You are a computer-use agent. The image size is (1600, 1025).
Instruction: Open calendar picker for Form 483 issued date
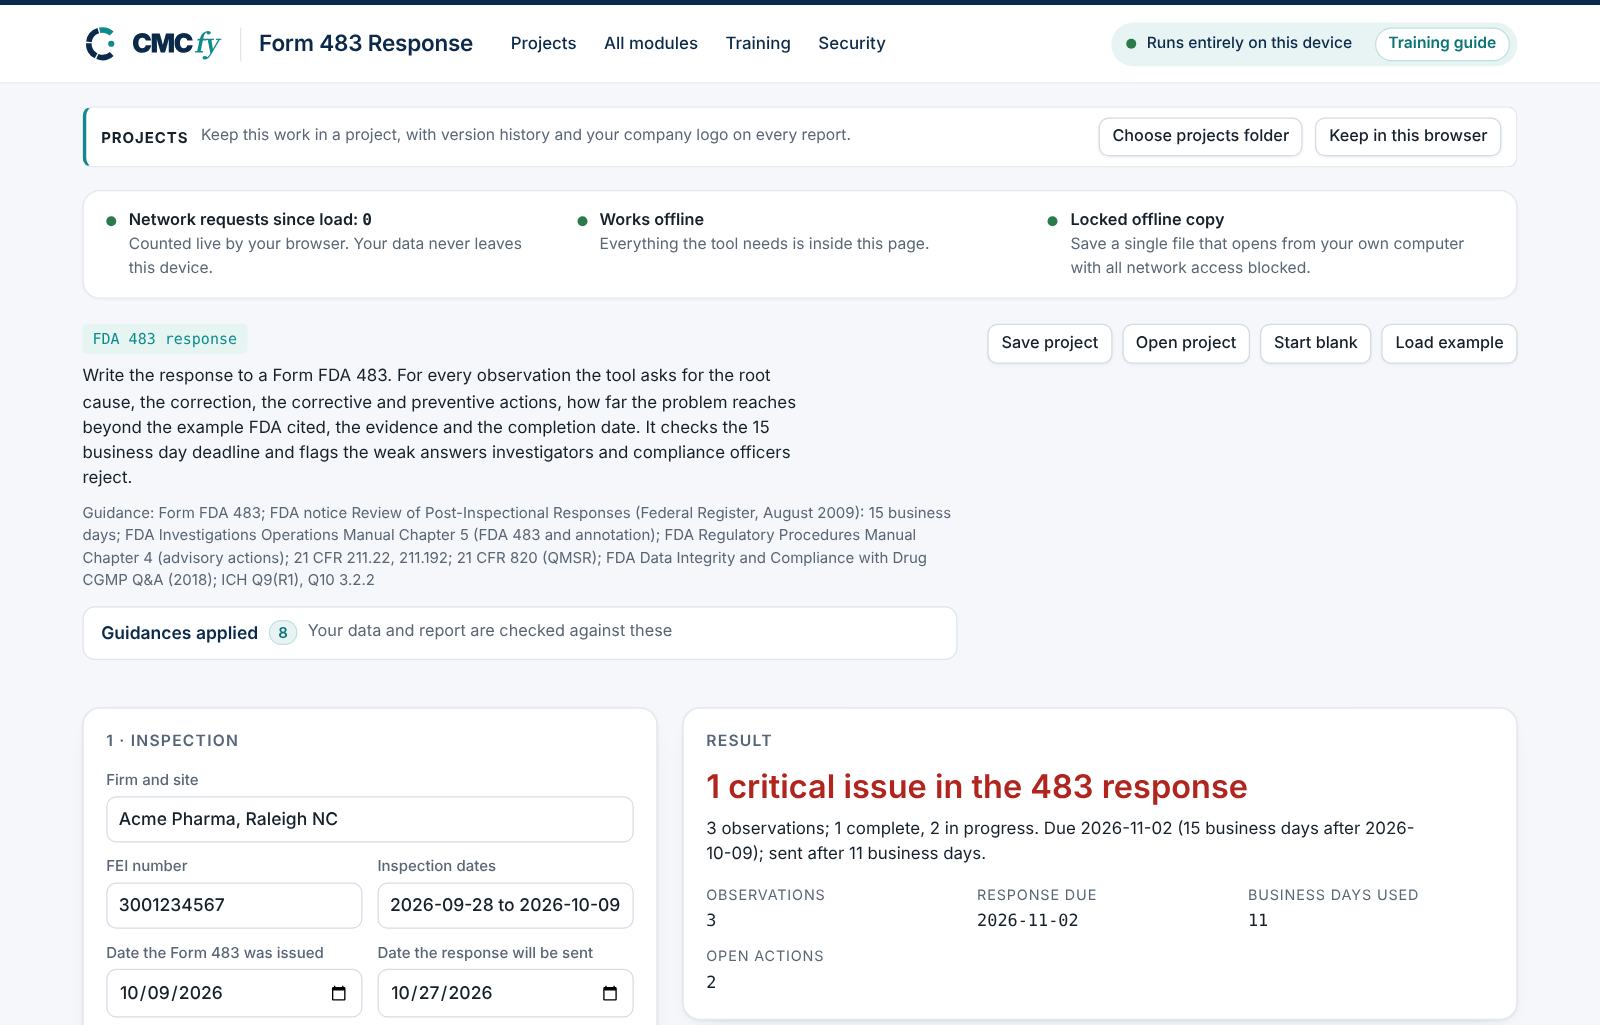click(338, 993)
